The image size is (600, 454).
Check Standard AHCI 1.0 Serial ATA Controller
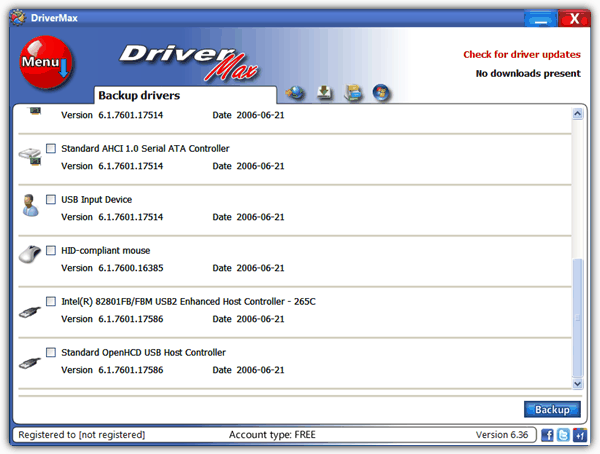tap(51, 148)
